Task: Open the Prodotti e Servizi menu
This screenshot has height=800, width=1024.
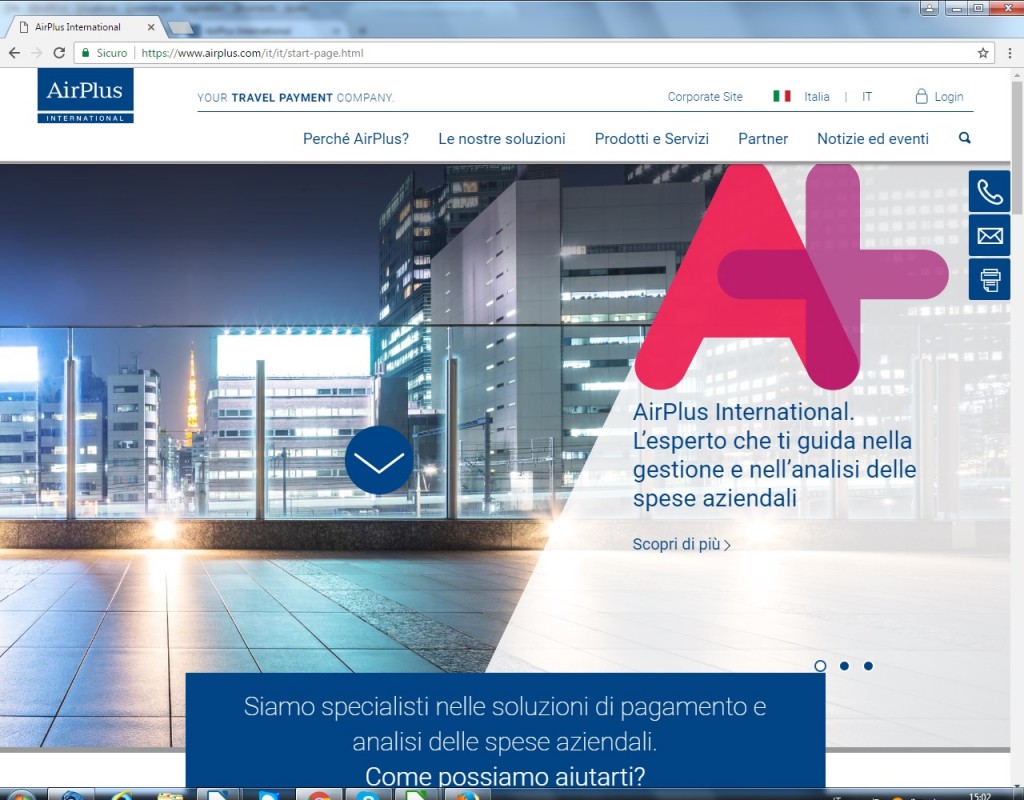Action: point(651,139)
